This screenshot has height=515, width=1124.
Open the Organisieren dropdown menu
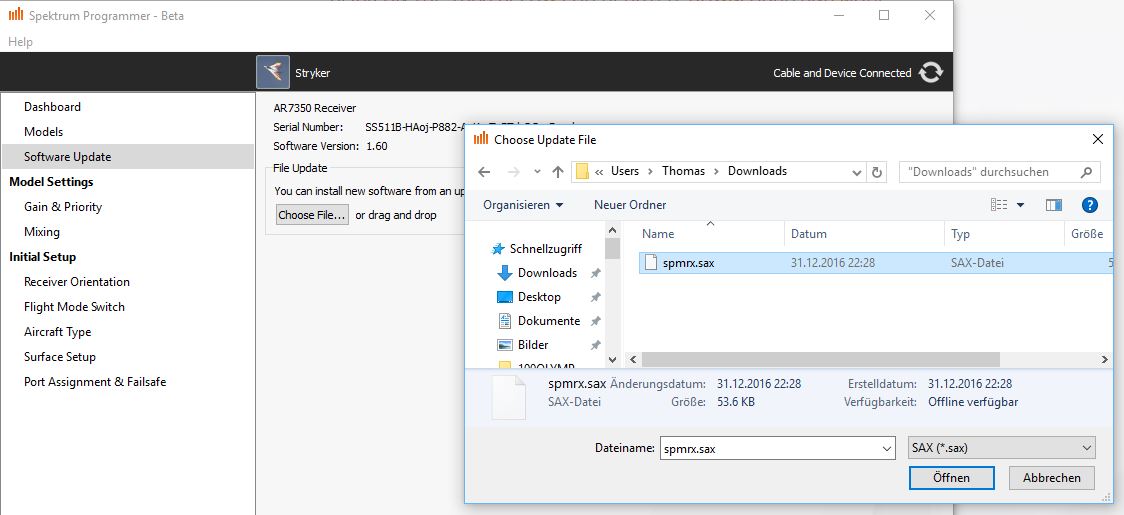point(523,205)
